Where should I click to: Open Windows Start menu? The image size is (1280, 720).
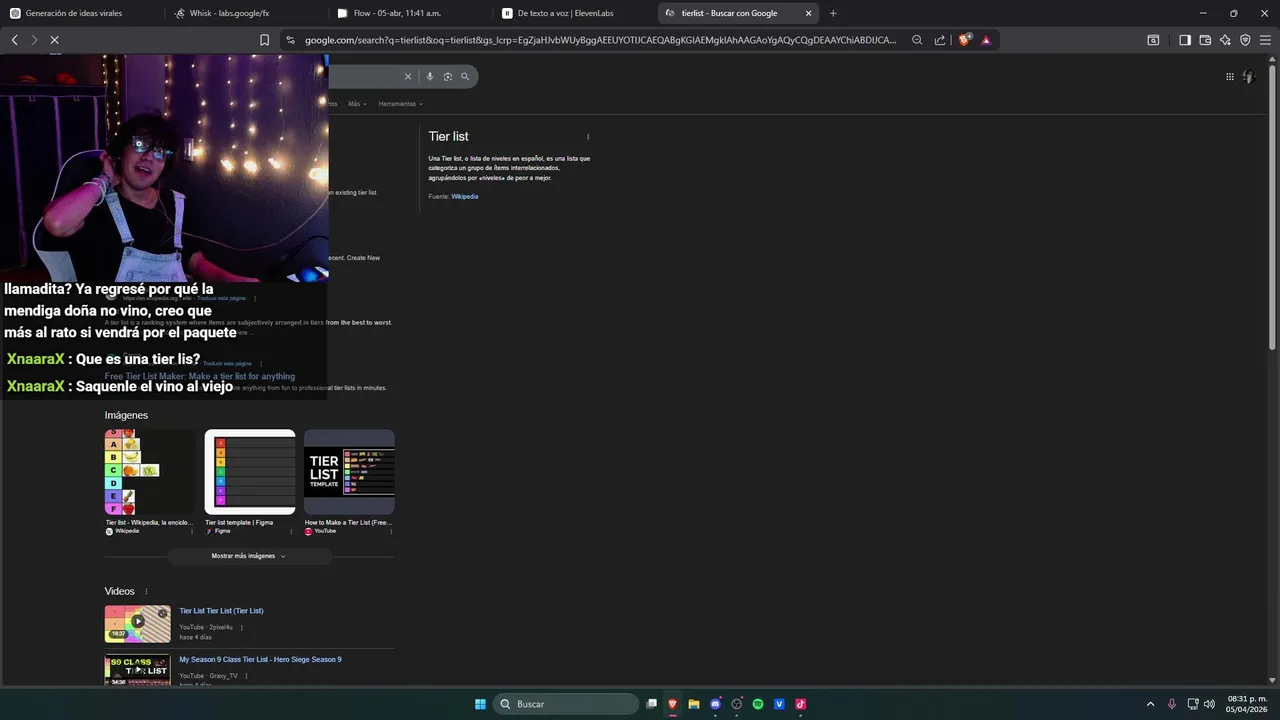click(480, 704)
